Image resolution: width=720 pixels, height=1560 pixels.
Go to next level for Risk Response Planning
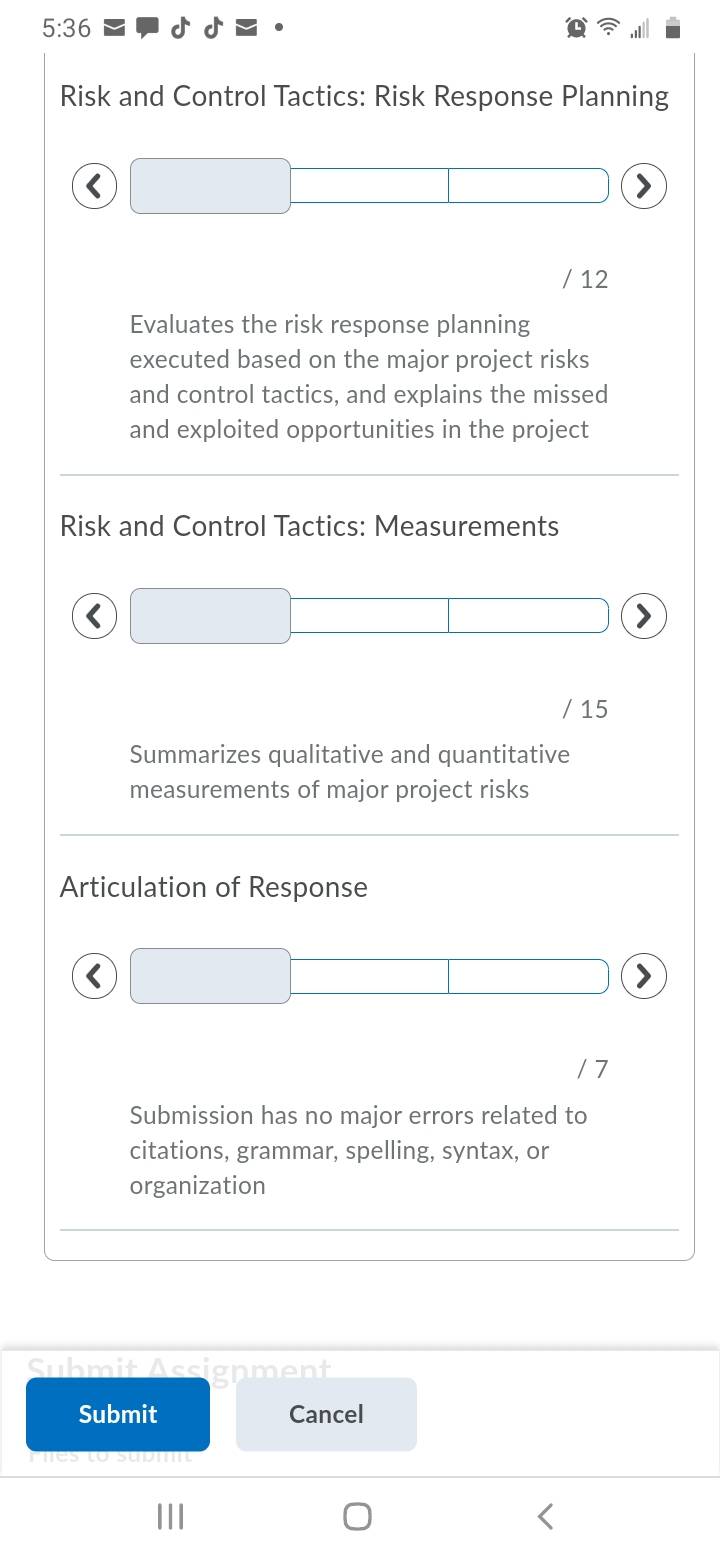point(644,186)
